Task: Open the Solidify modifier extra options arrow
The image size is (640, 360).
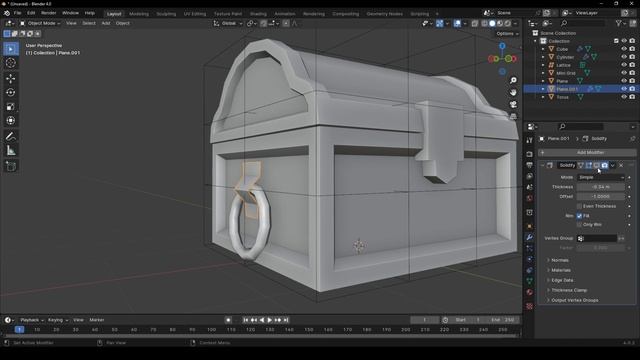Action: [613, 165]
